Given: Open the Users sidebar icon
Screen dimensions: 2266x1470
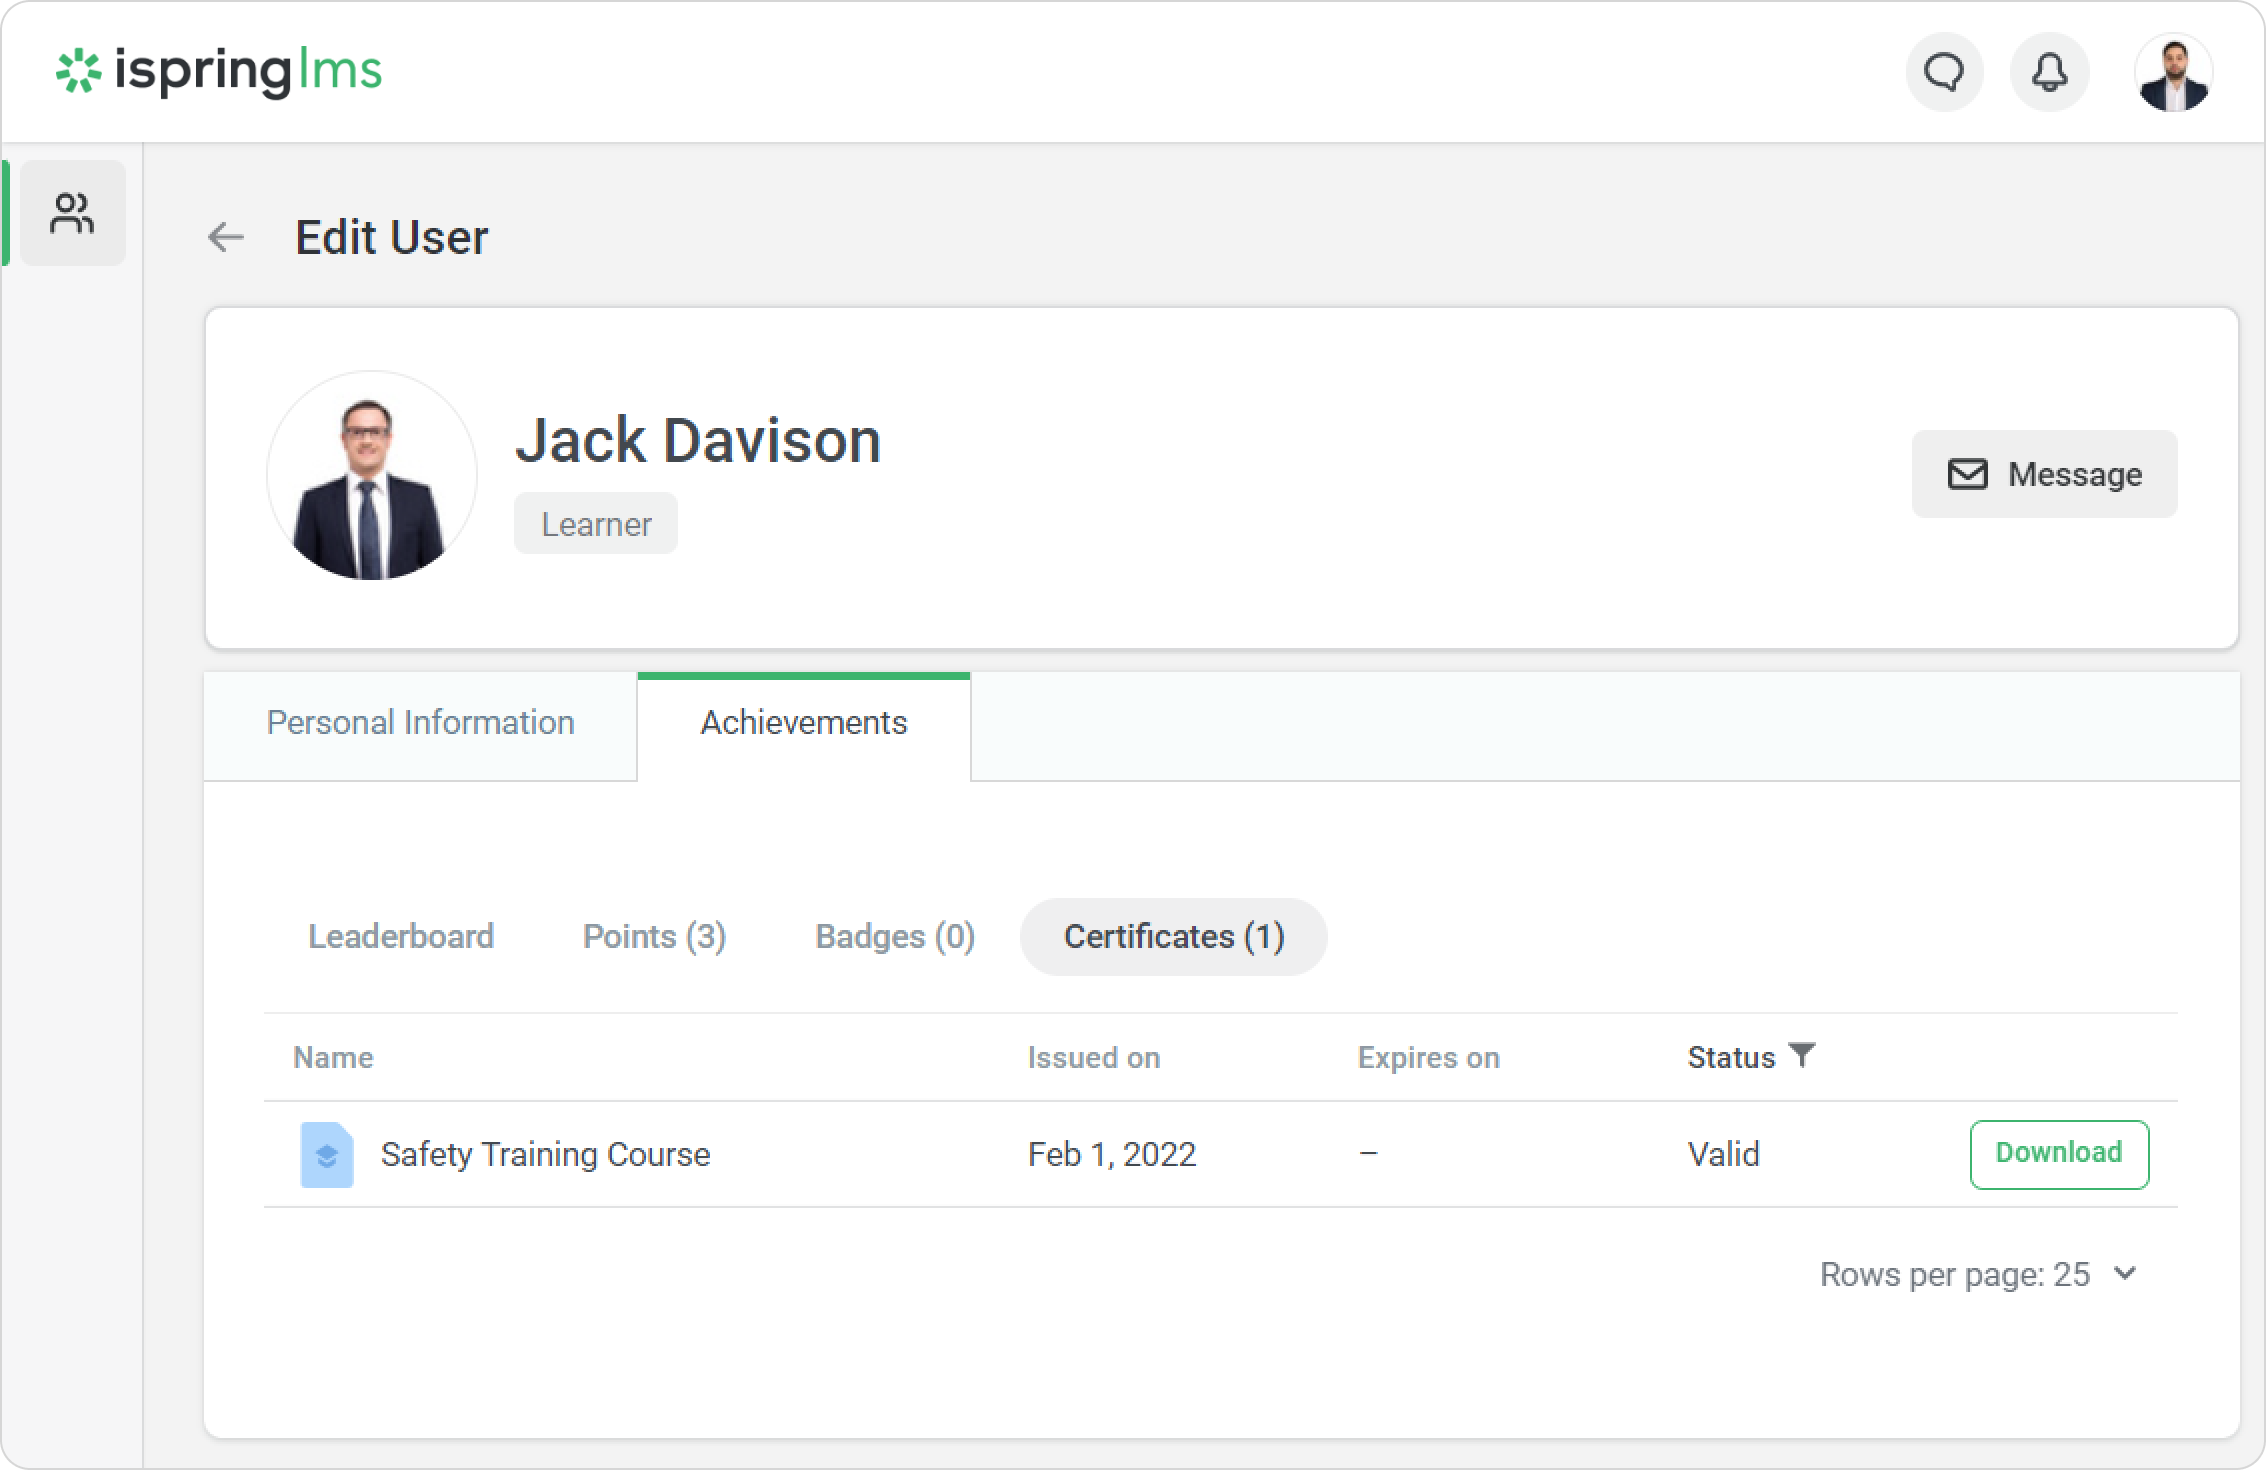Looking at the screenshot, I should pyautogui.click(x=72, y=213).
